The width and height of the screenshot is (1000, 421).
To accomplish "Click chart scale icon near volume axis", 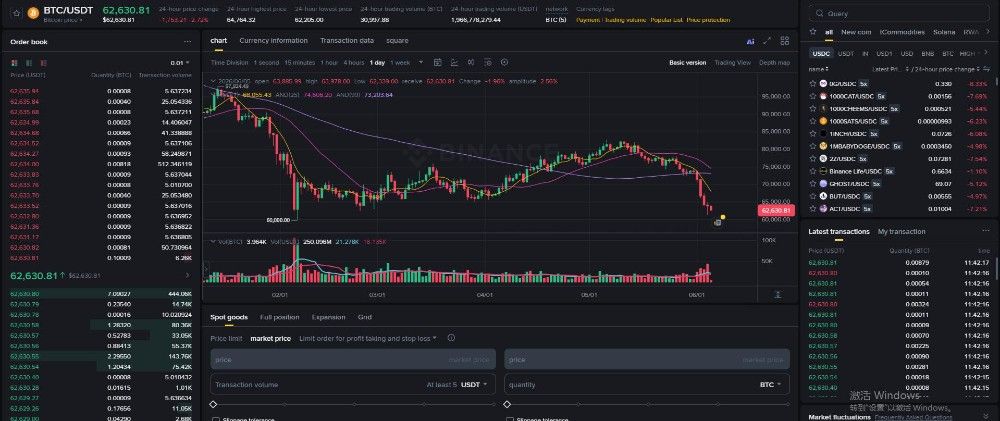I will [x=777, y=294].
